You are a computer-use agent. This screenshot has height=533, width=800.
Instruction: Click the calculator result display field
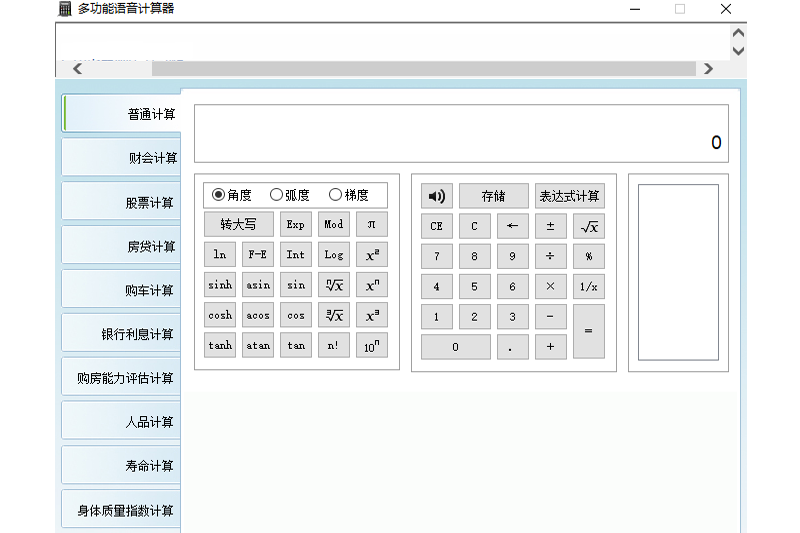point(461,134)
